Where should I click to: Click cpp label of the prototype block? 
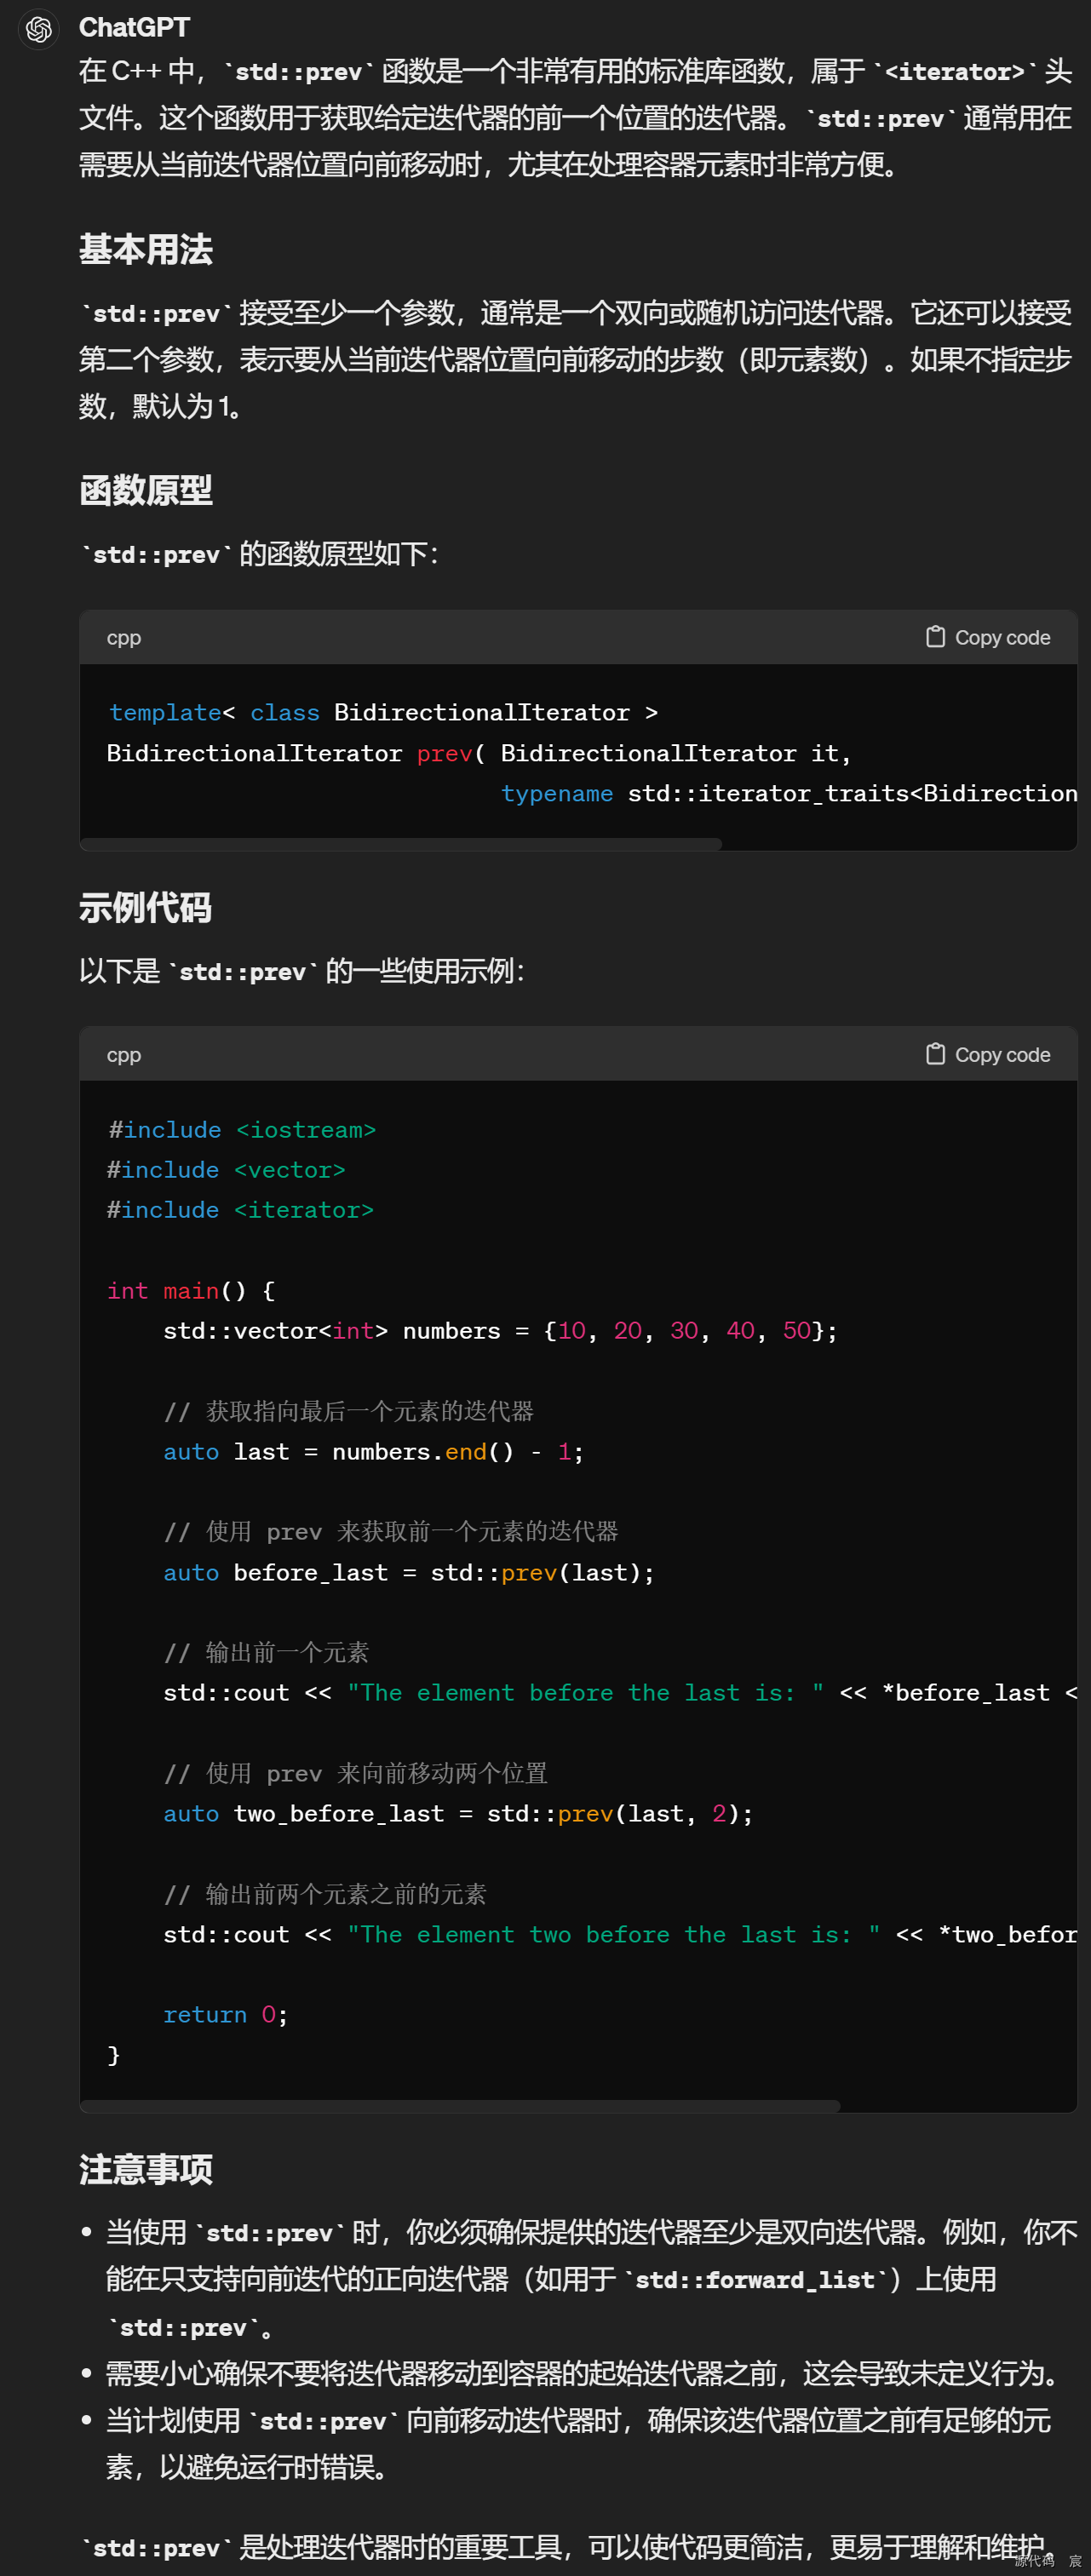124,638
